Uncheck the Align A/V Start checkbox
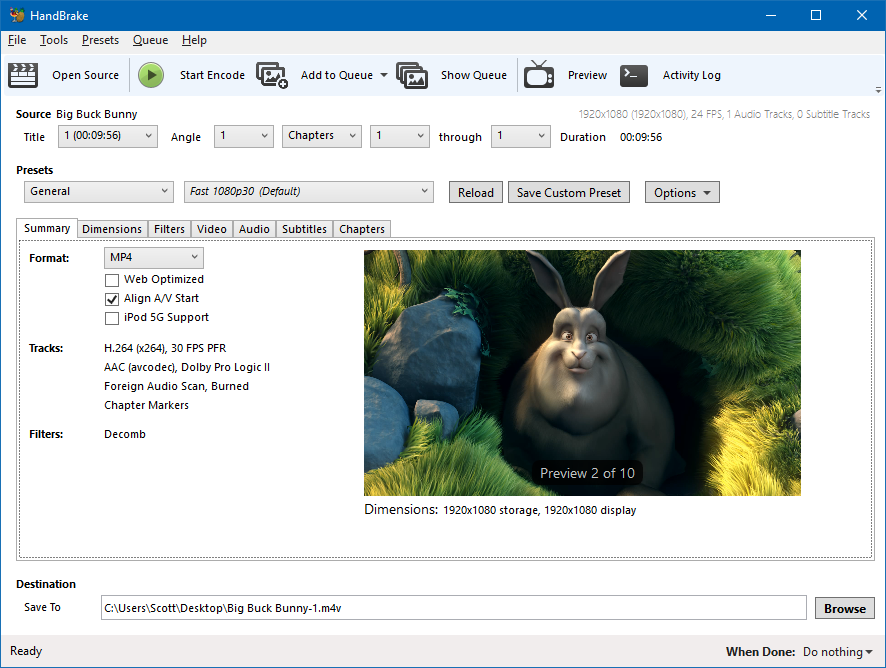The width and height of the screenshot is (886, 668). pos(112,299)
